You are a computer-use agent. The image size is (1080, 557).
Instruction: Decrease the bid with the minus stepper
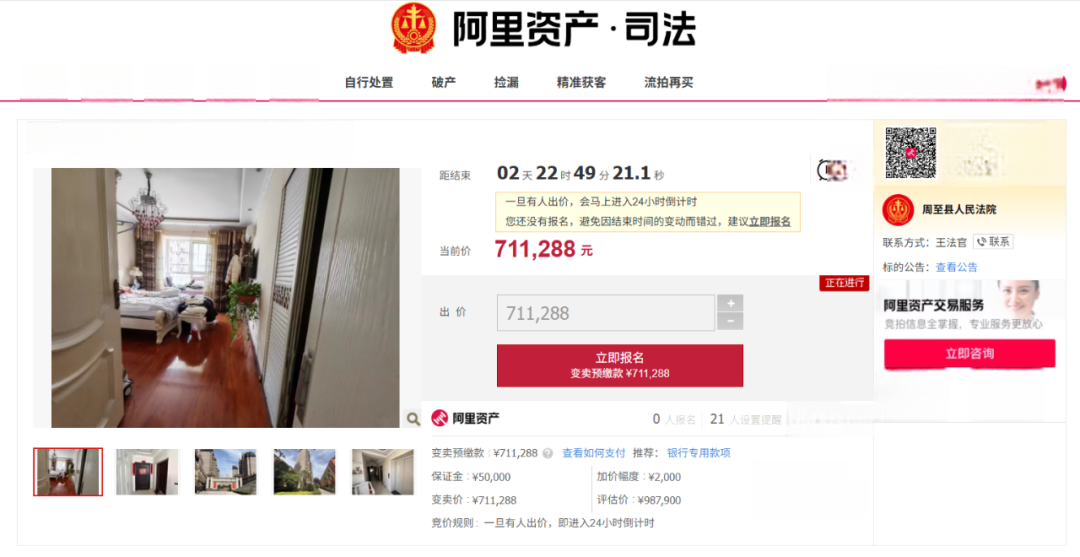(x=730, y=322)
